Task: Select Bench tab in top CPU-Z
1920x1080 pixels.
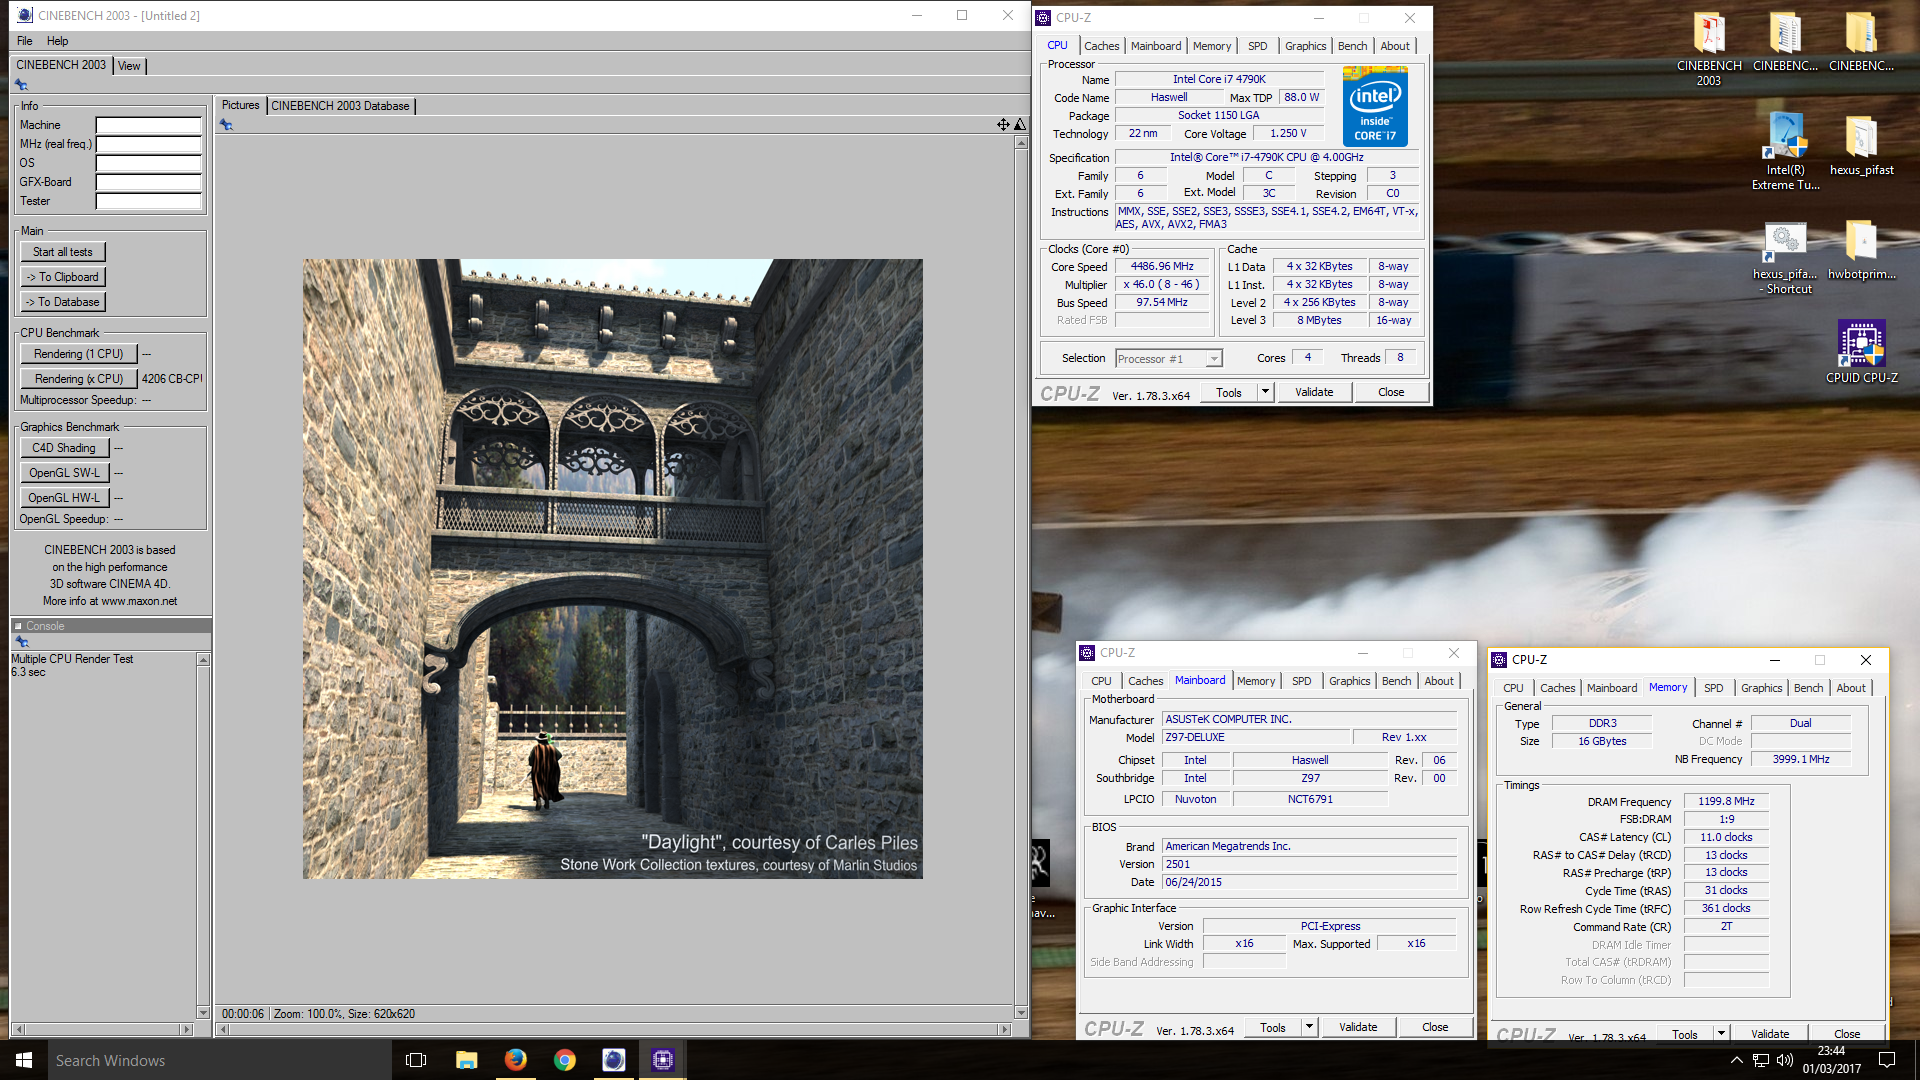Action: (1352, 46)
